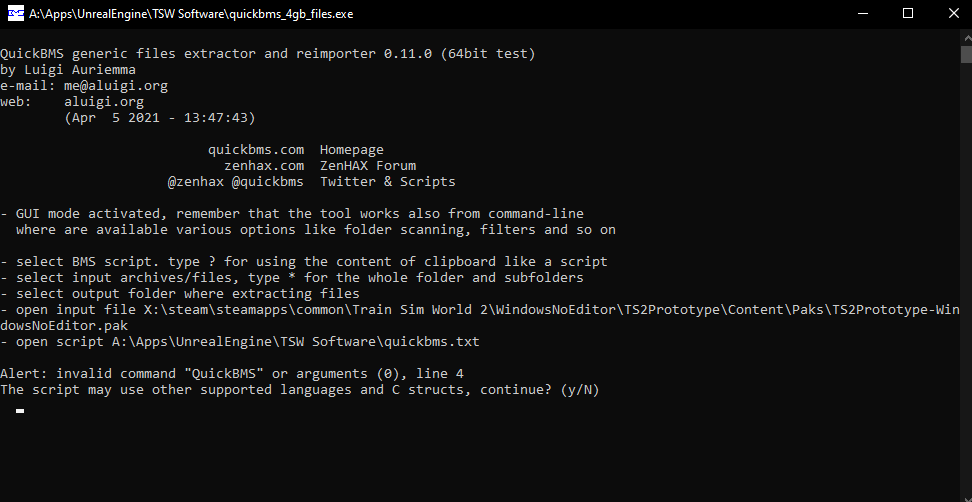Click the quickbms.txt script path line
The image size is (972, 502).
tap(240, 341)
